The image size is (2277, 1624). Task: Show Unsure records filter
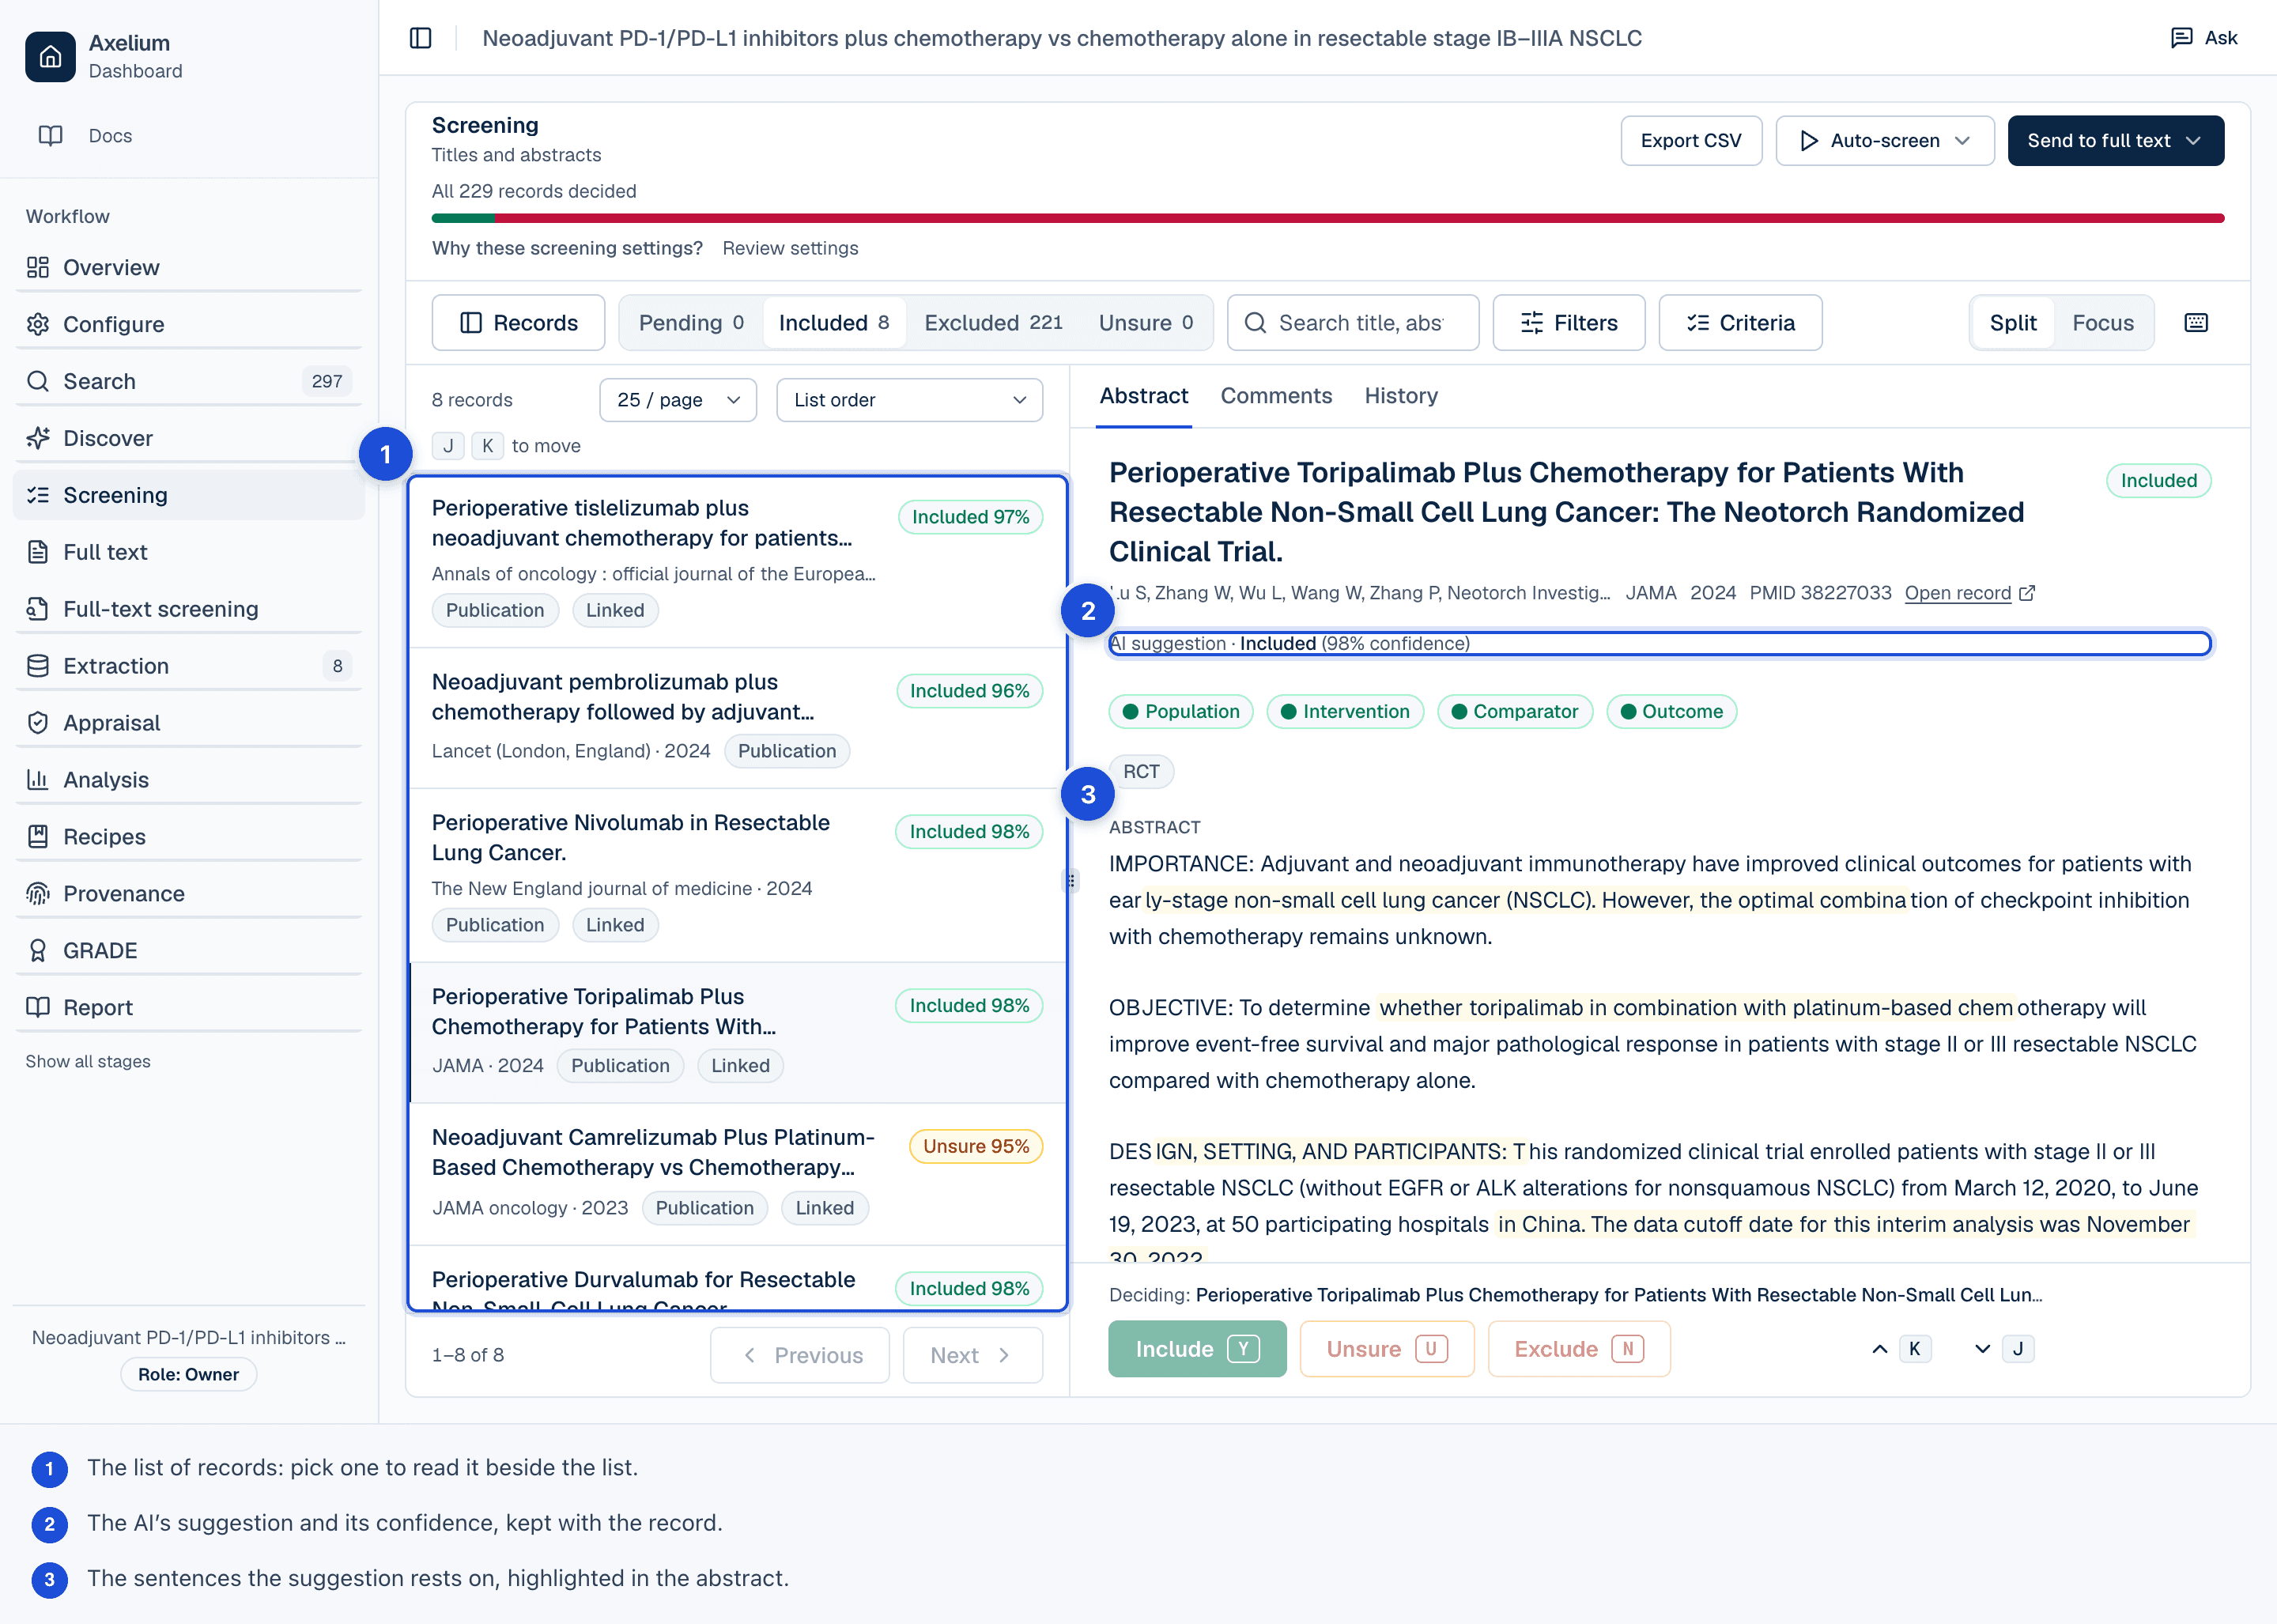point(1146,323)
